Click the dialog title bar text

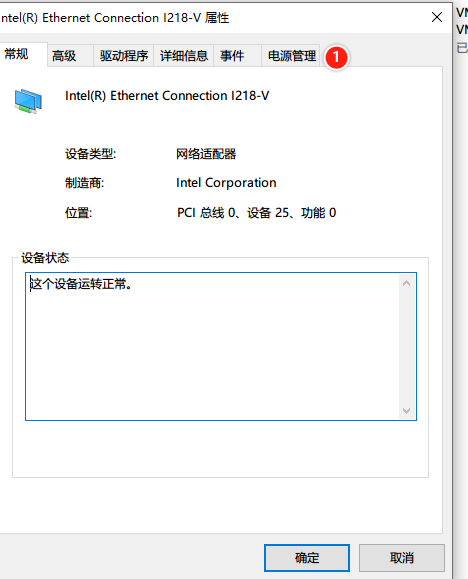(x=115, y=17)
